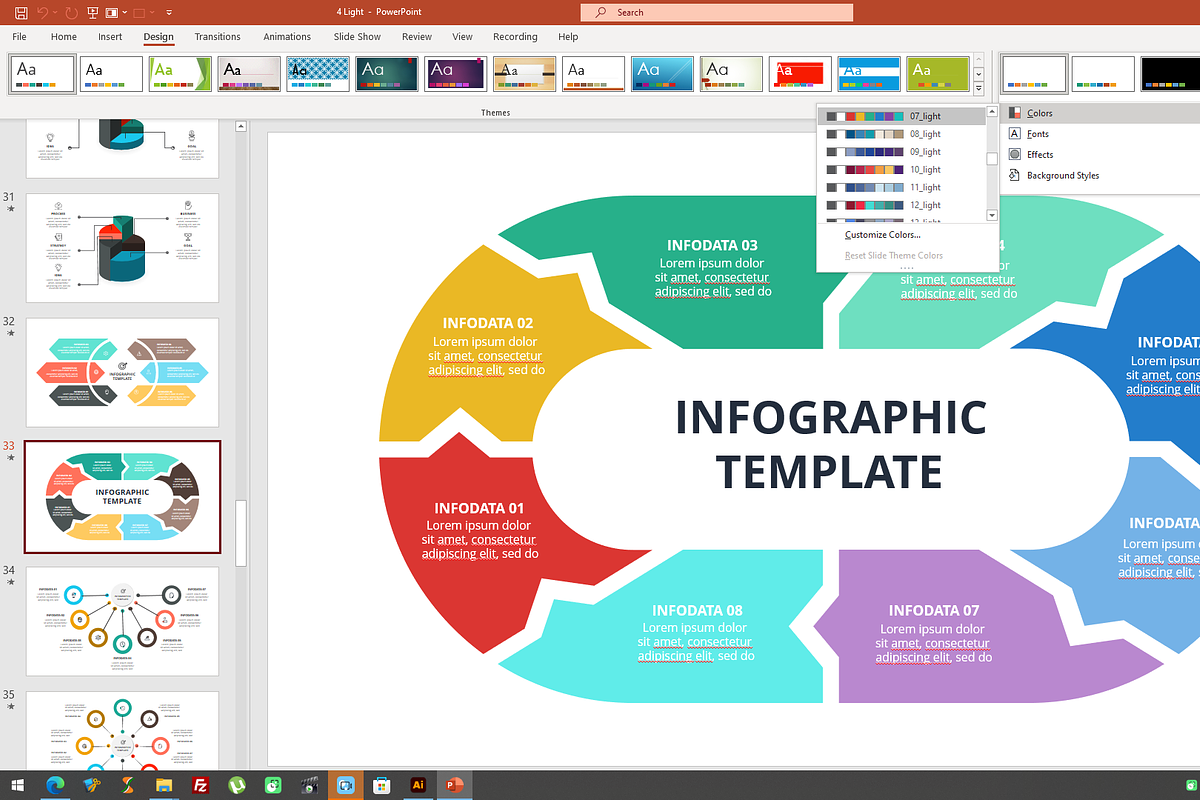Apply the red theme thumbnail
The height and width of the screenshot is (800, 1200).
pos(800,73)
